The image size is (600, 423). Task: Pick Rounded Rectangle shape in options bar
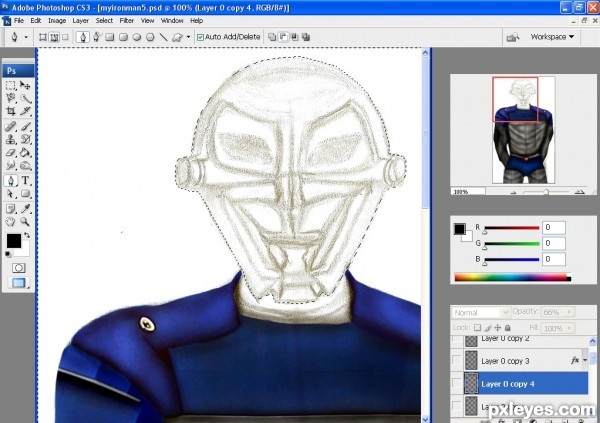(123, 37)
